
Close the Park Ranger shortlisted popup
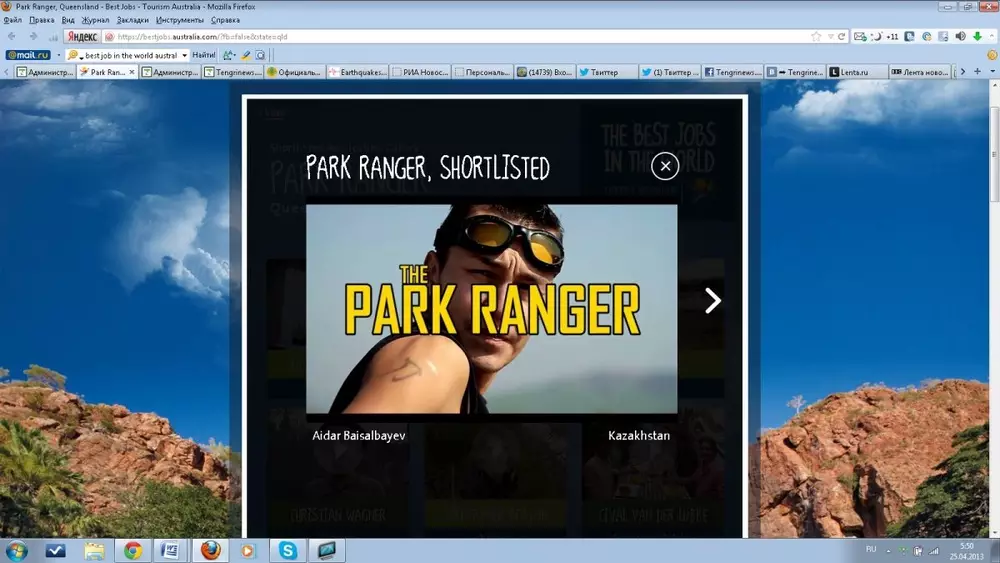[x=665, y=166]
